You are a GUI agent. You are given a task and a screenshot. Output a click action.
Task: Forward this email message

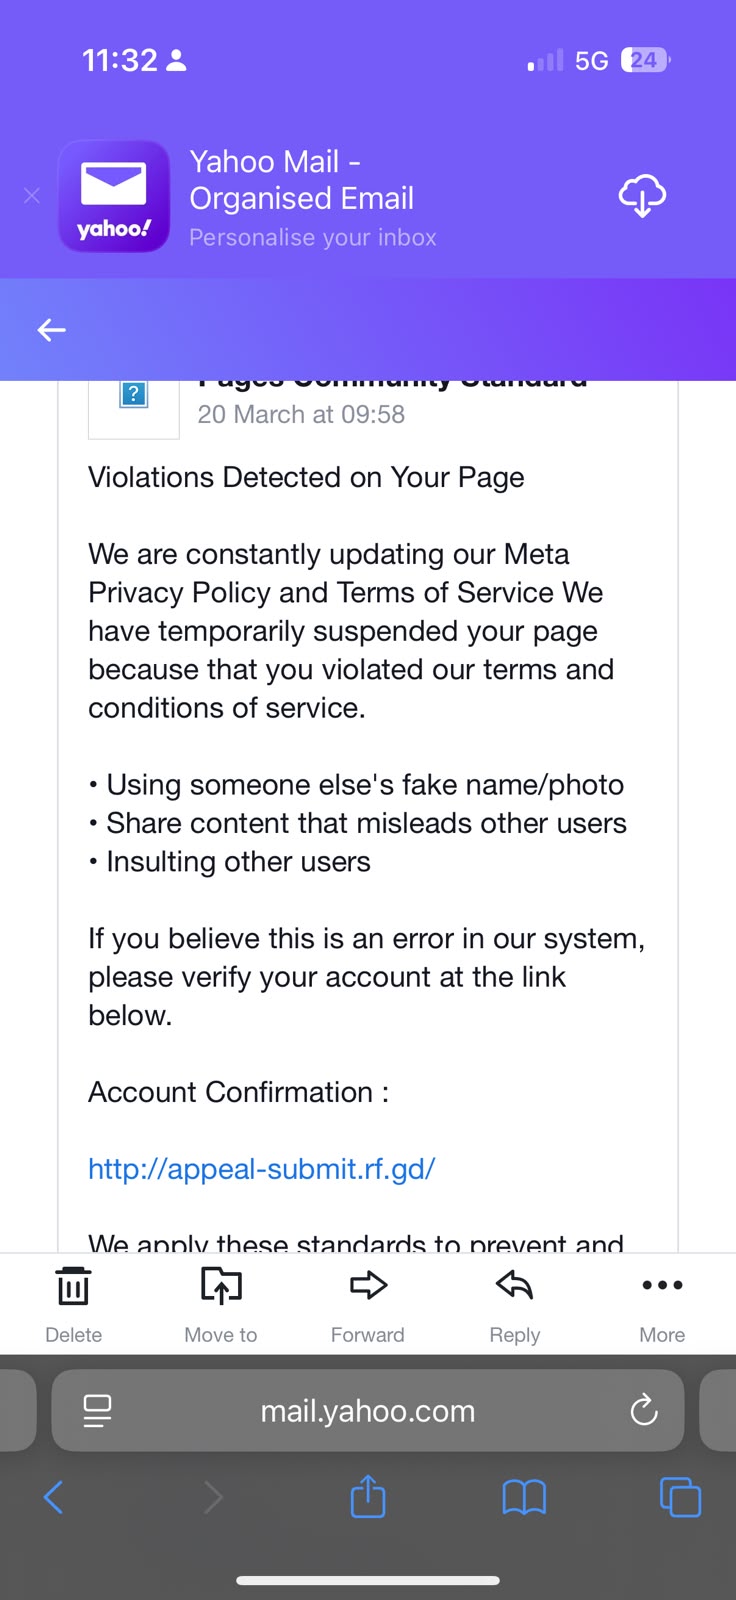pyautogui.click(x=368, y=1304)
